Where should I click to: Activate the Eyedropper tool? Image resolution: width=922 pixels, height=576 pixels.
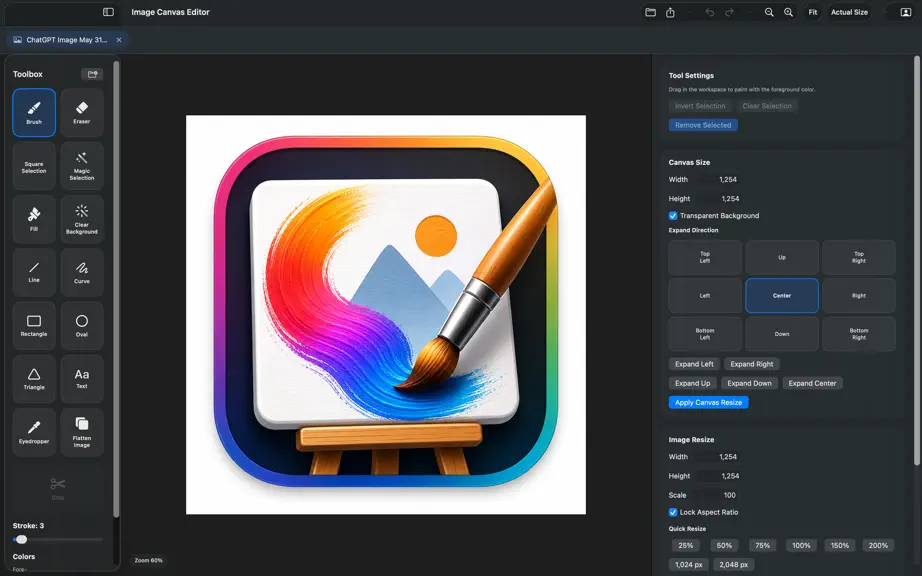point(34,433)
